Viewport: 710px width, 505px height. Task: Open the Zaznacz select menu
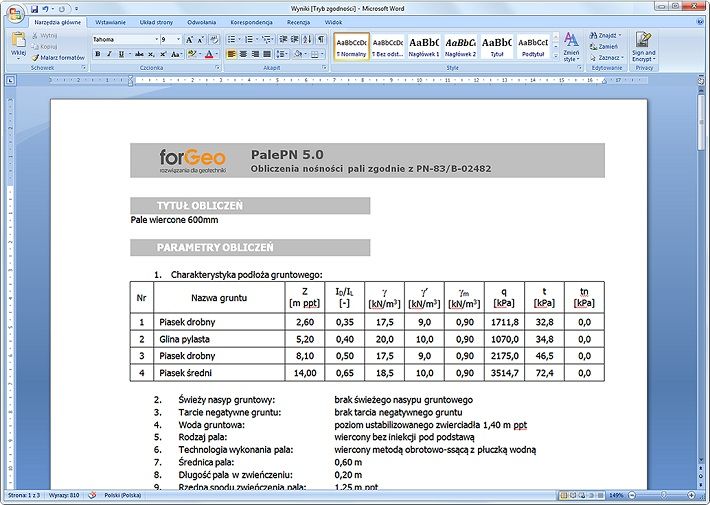(607, 58)
